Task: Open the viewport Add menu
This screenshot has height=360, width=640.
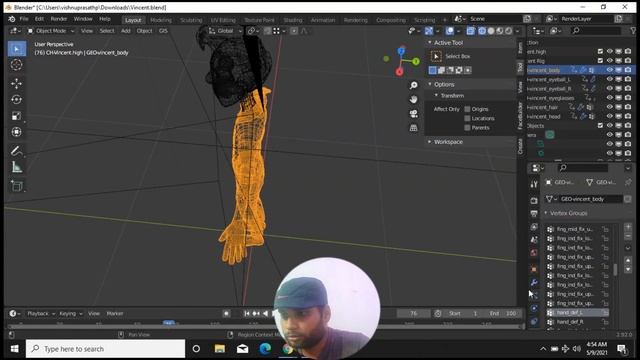Action: (x=126, y=31)
